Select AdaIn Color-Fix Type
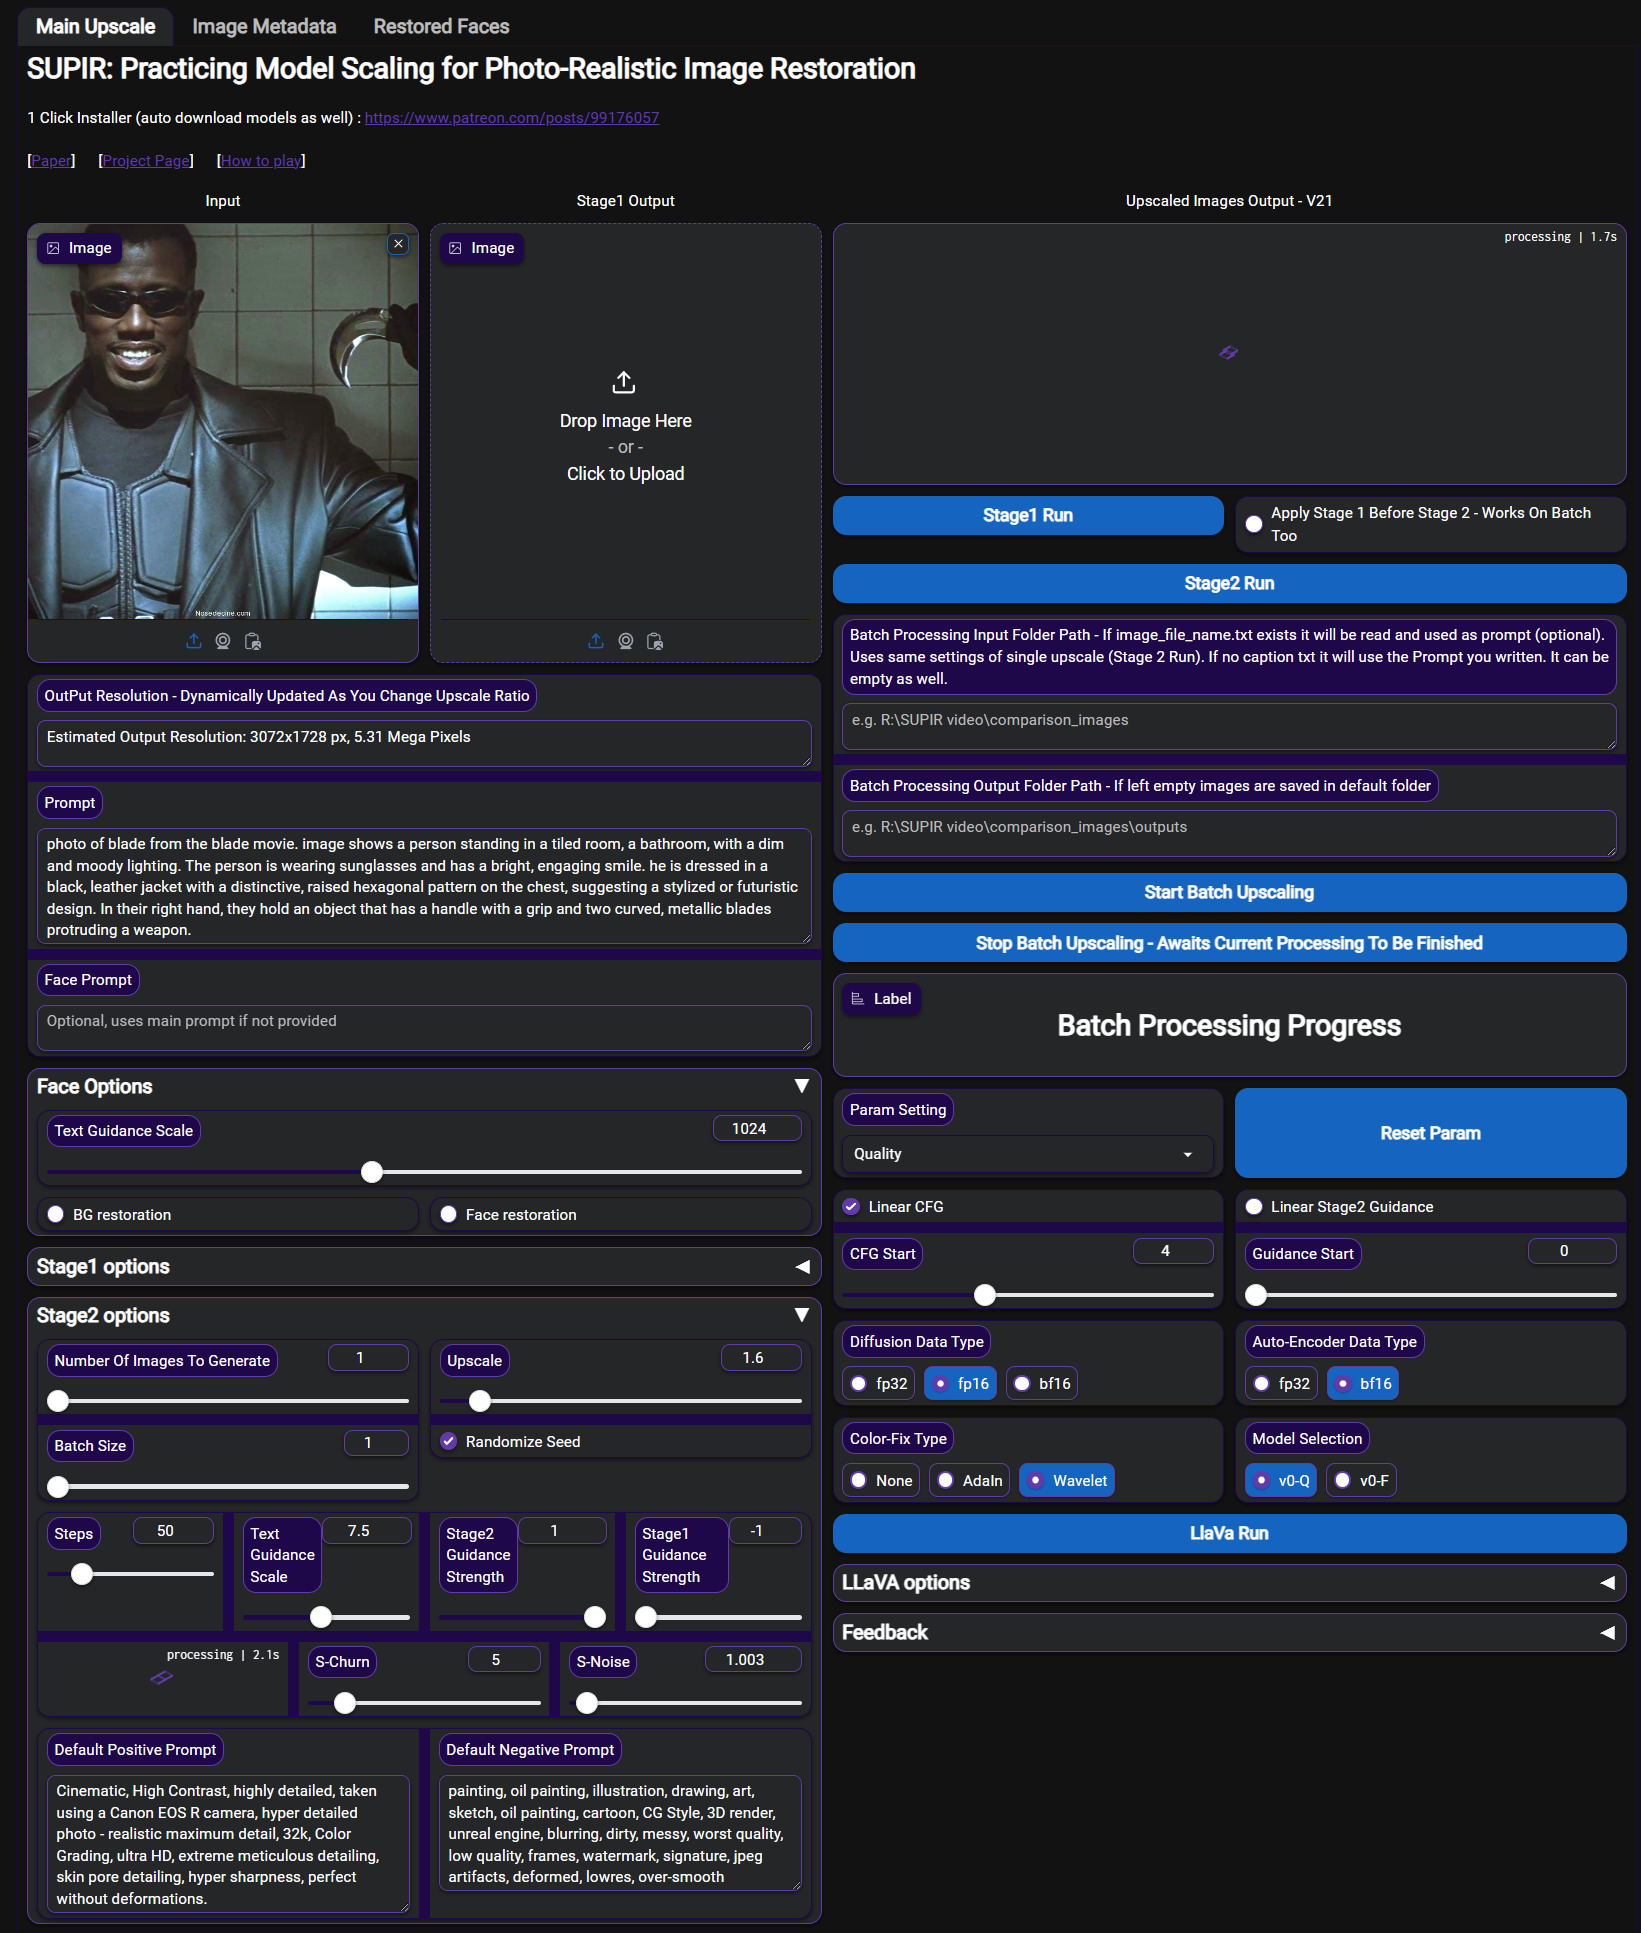Image resolution: width=1641 pixels, height=1933 pixels. (970, 1480)
